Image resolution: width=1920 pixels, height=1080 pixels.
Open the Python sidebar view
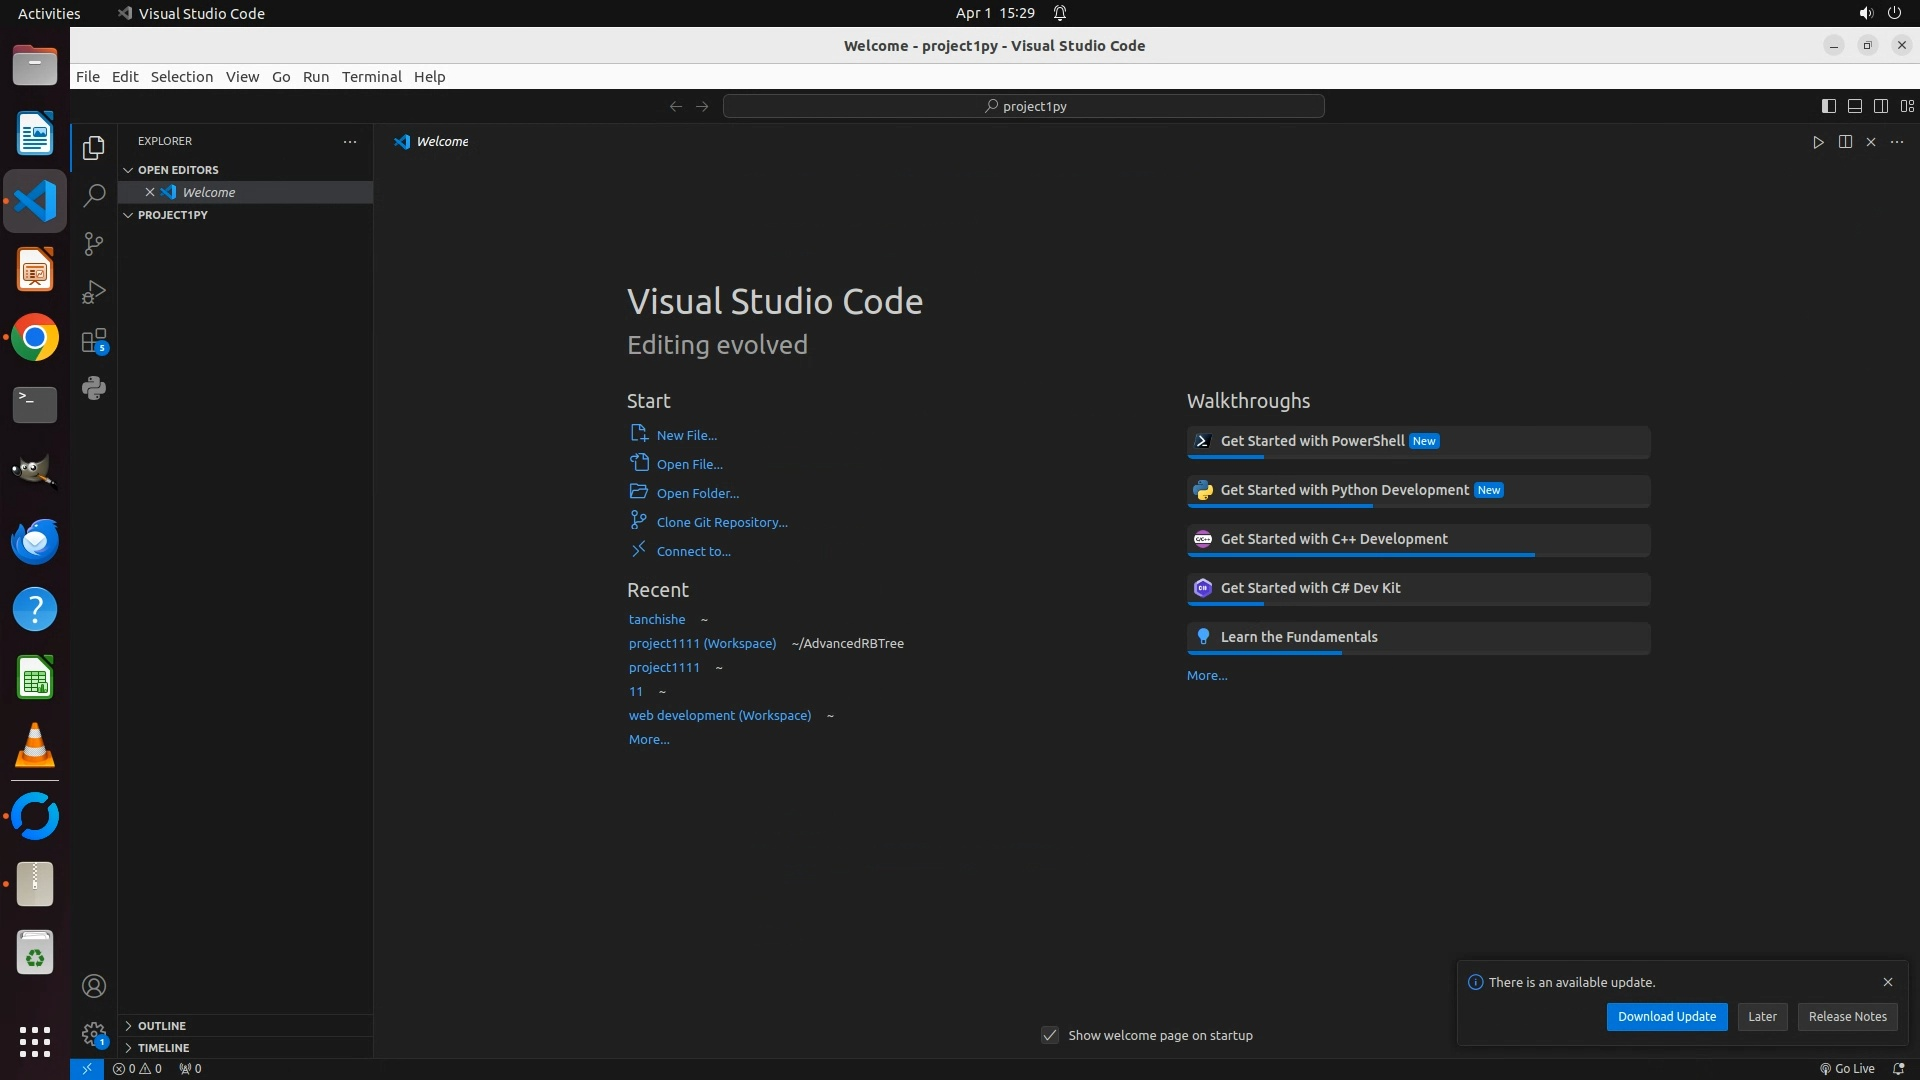(94, 389)
